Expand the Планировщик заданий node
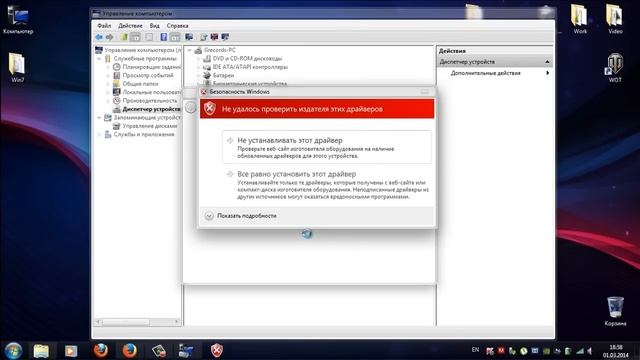640x360 pixels. pyautogui.click(x=108, y=67)
